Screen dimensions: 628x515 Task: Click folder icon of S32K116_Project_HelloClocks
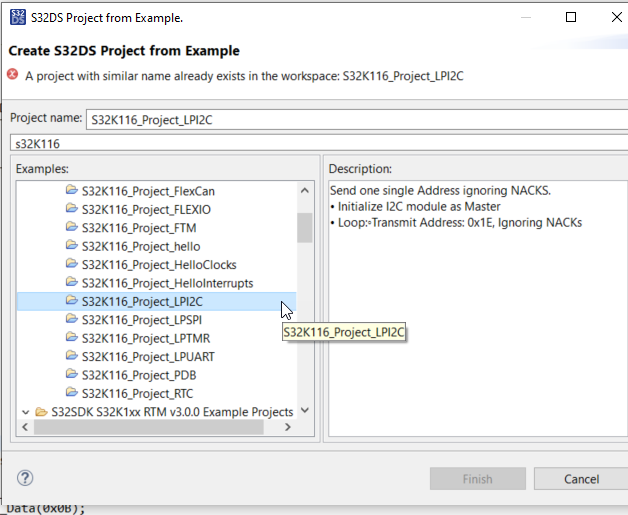[x=72, y=264]
